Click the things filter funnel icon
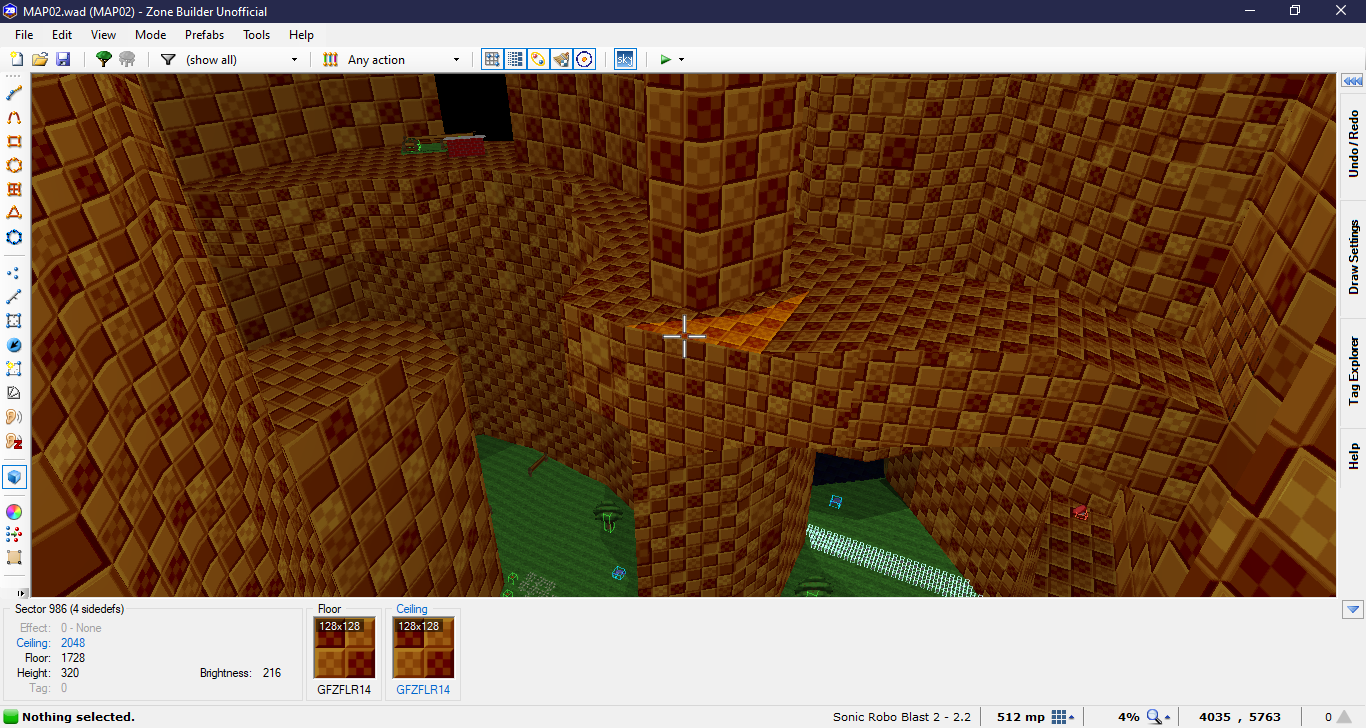Viewport: 1366px width, 728px height. 168,59
